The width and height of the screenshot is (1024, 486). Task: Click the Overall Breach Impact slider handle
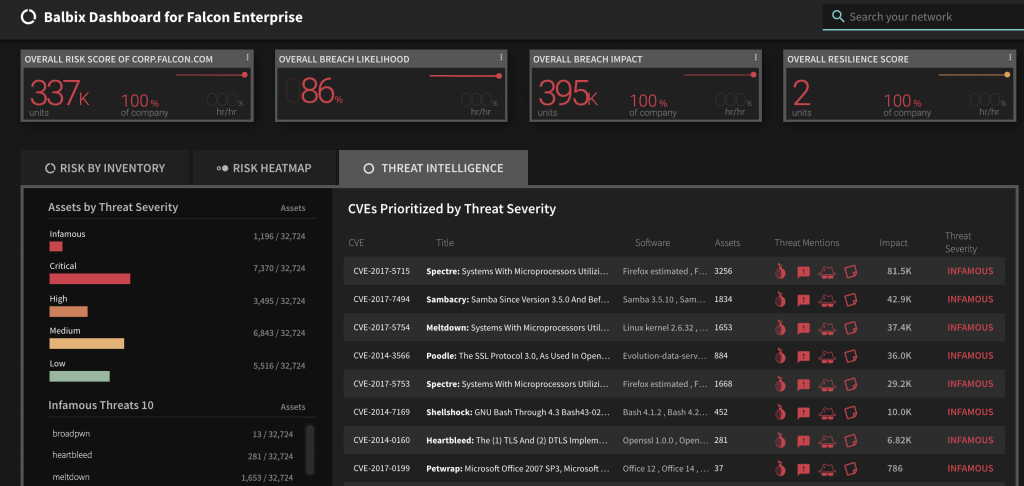pyautogui.click(x=754, y=75)
